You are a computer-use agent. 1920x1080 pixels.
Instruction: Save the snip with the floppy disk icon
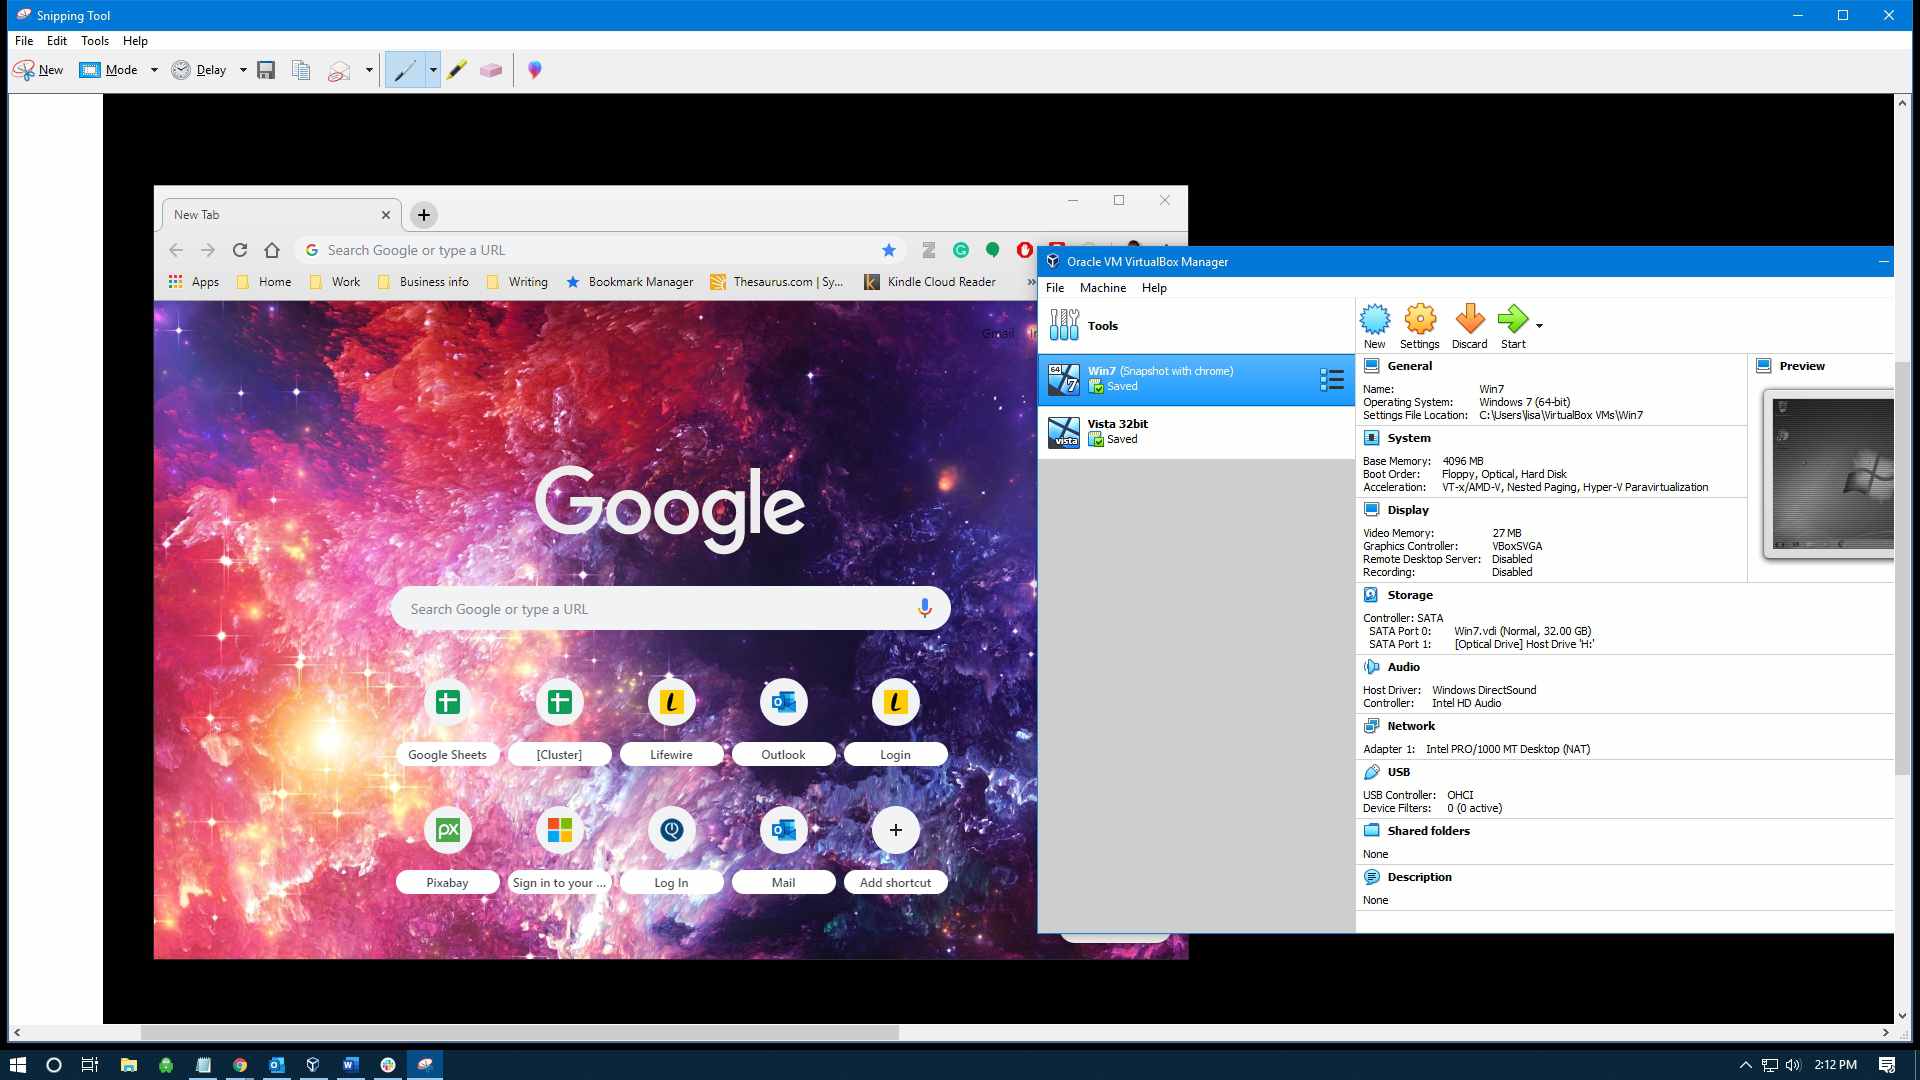pyautogui.click(x=266, y=70)
